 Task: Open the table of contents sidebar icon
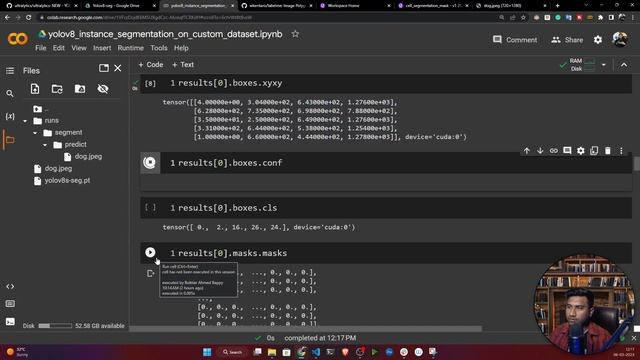pyautogui.click(x=10, y=71)
